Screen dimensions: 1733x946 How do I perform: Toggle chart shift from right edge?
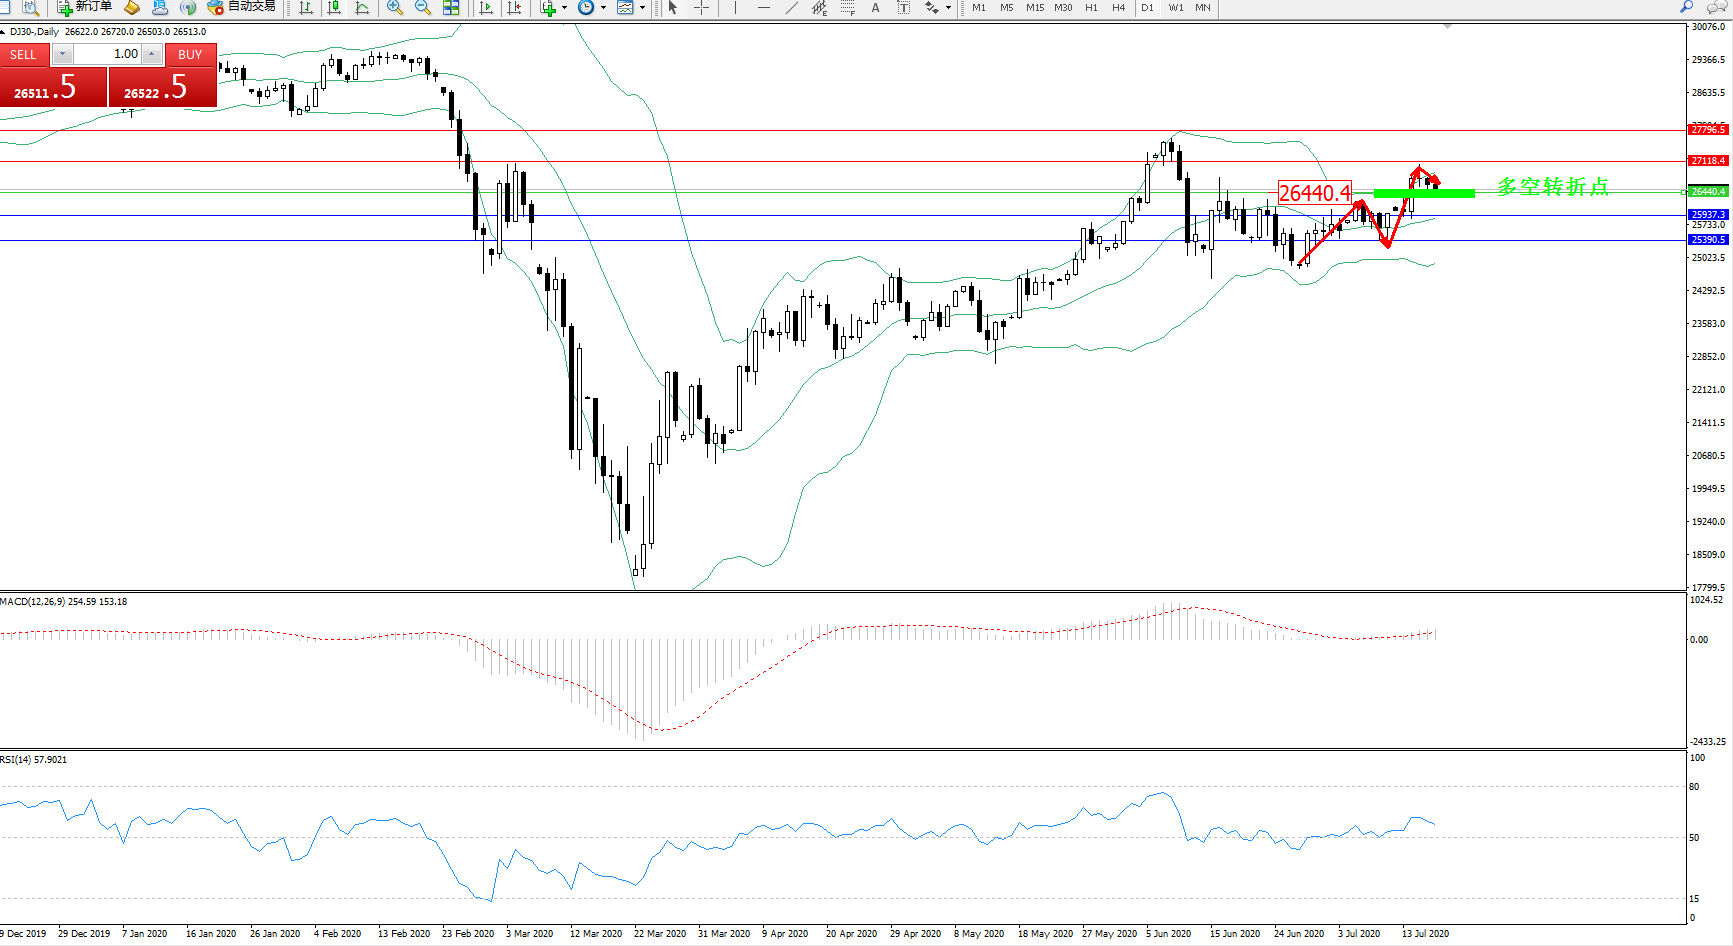click(x=514, y=7)
